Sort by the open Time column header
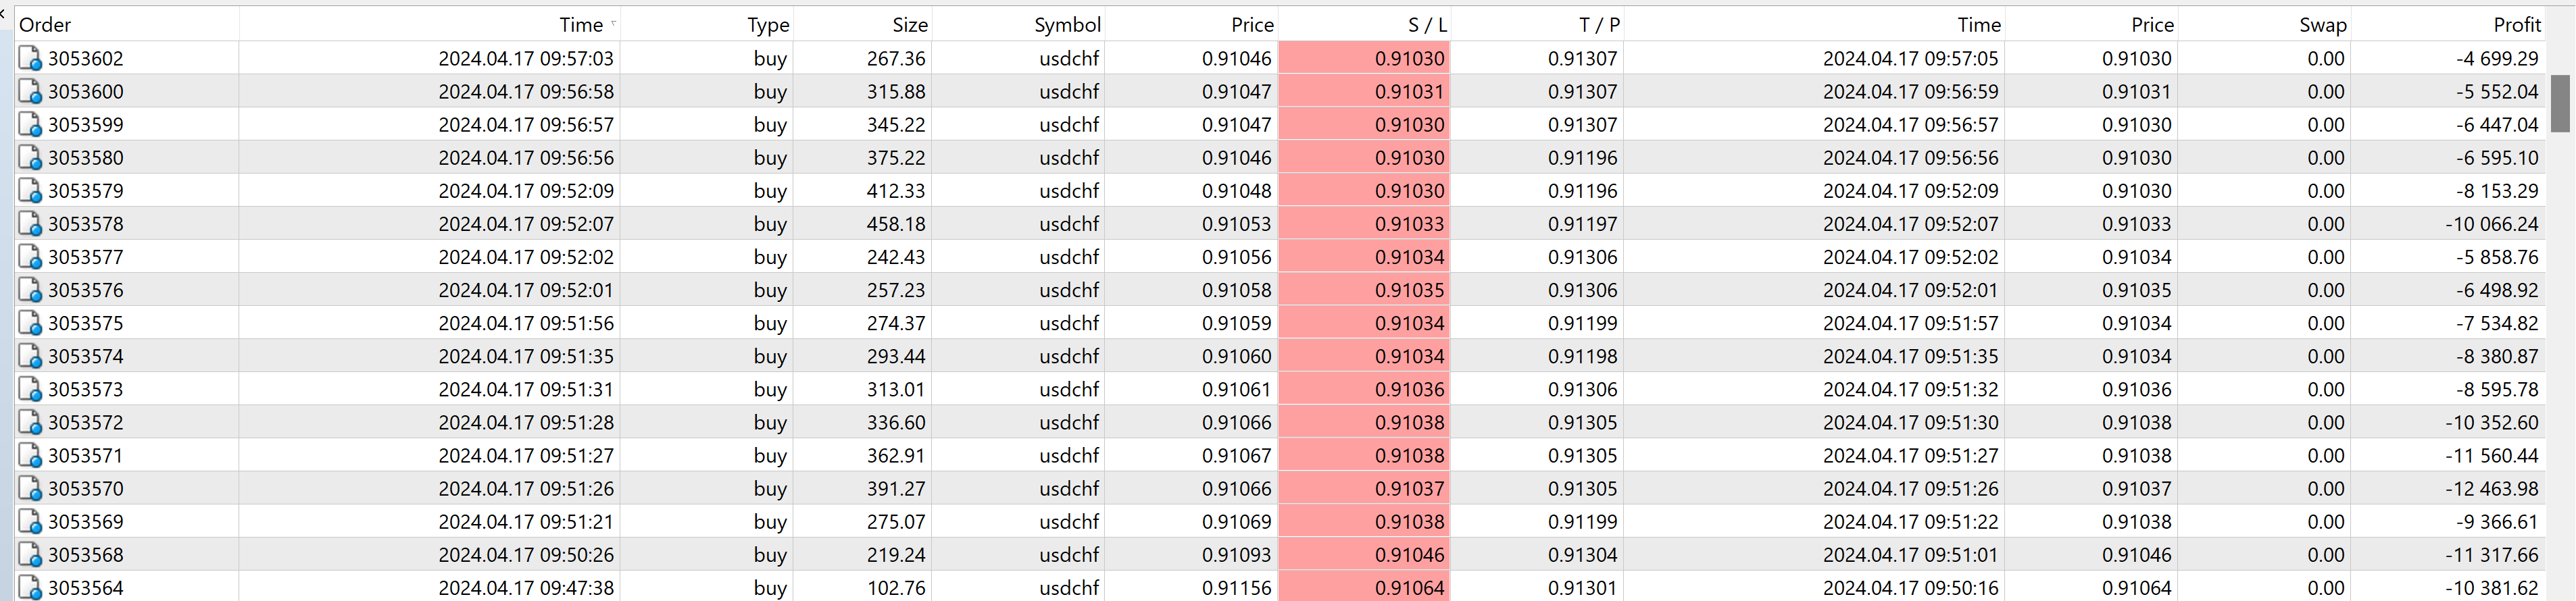The image size is (2576, 601). pos(580,24)
